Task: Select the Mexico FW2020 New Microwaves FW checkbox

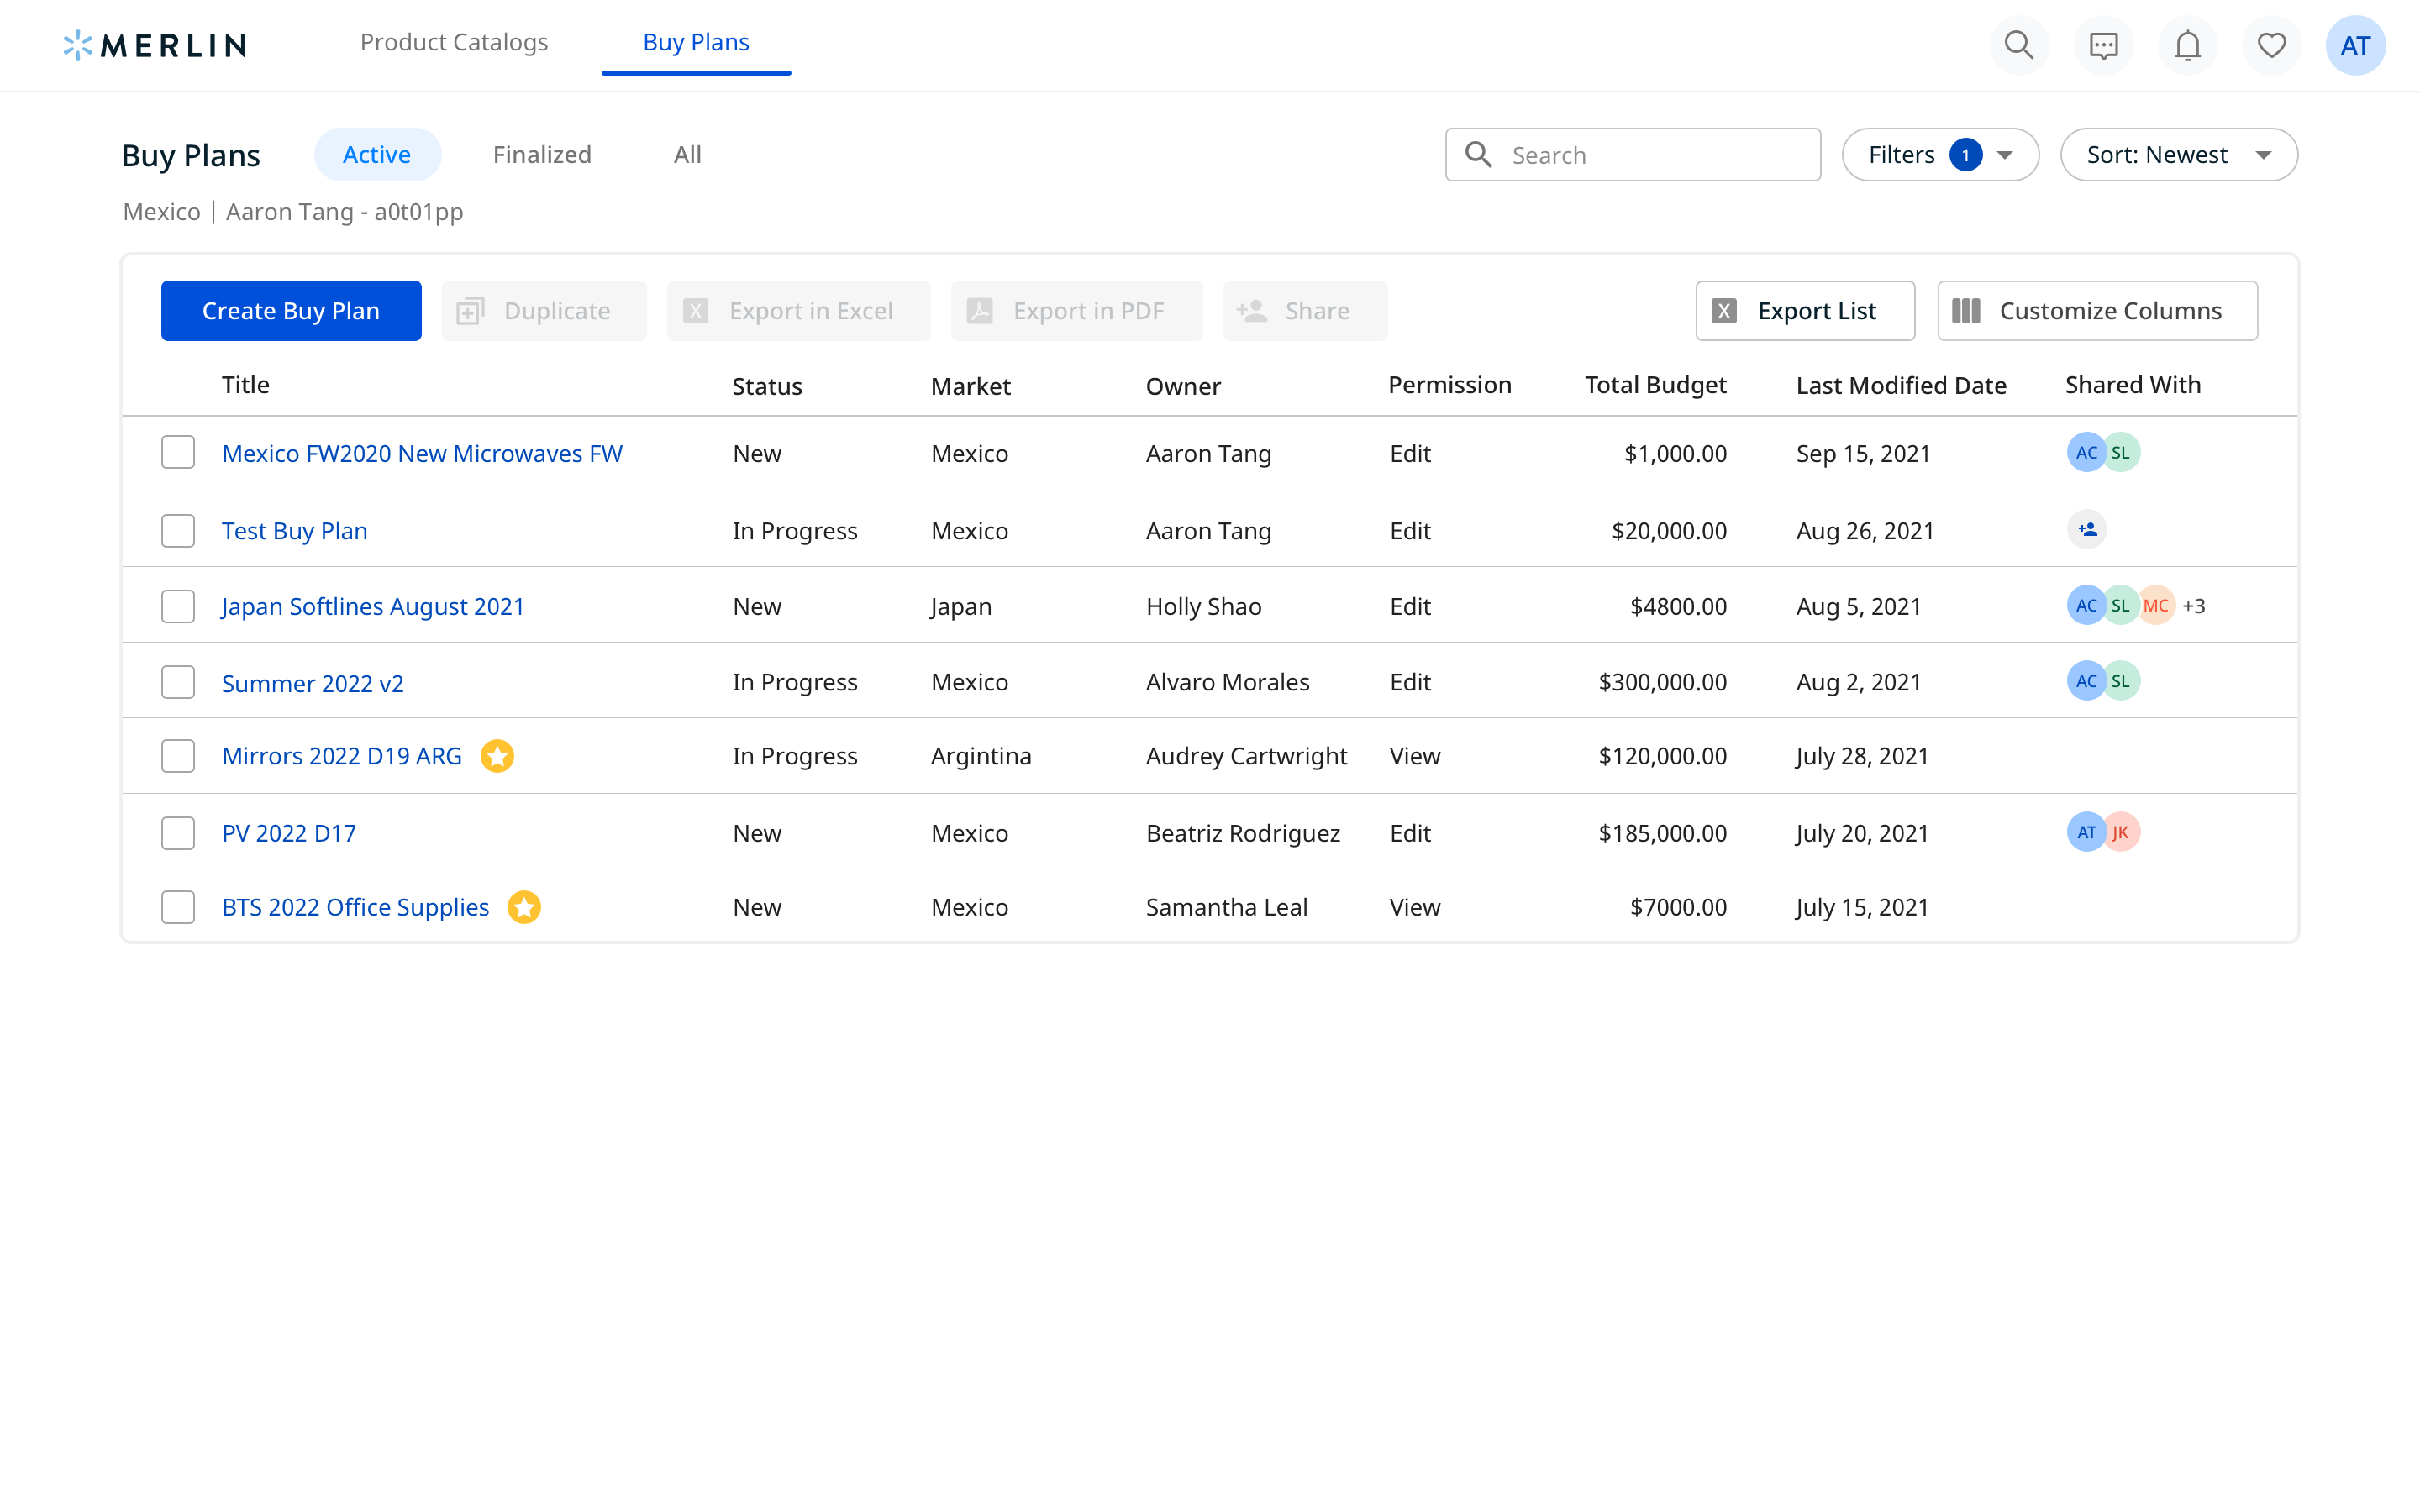Action: (x=177, y=452)
